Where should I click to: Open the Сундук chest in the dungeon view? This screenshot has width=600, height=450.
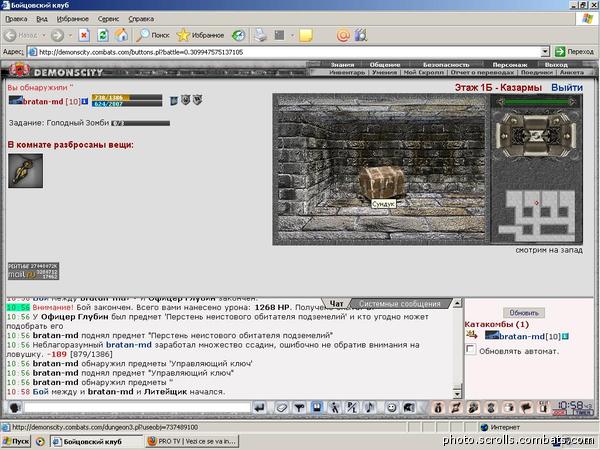[381, 183]
